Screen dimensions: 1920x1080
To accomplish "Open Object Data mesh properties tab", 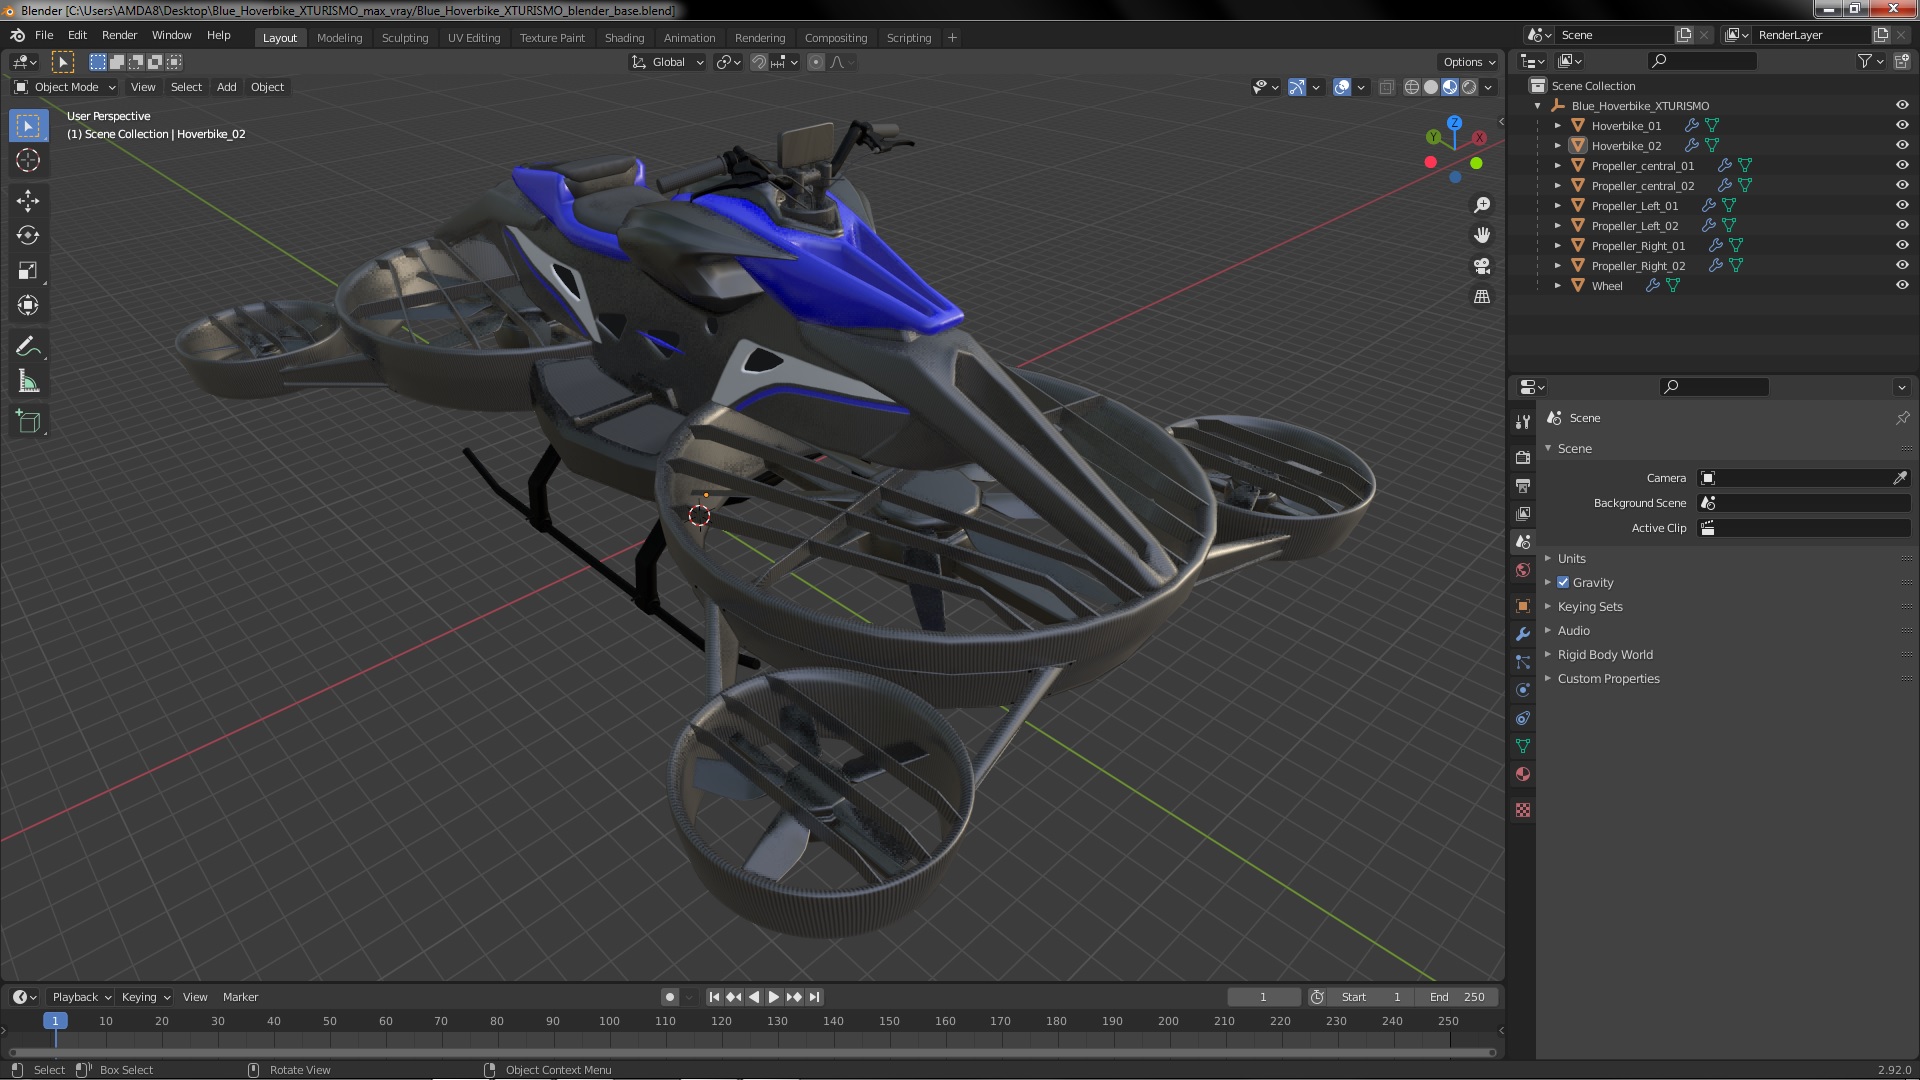I will (1523, 746).
